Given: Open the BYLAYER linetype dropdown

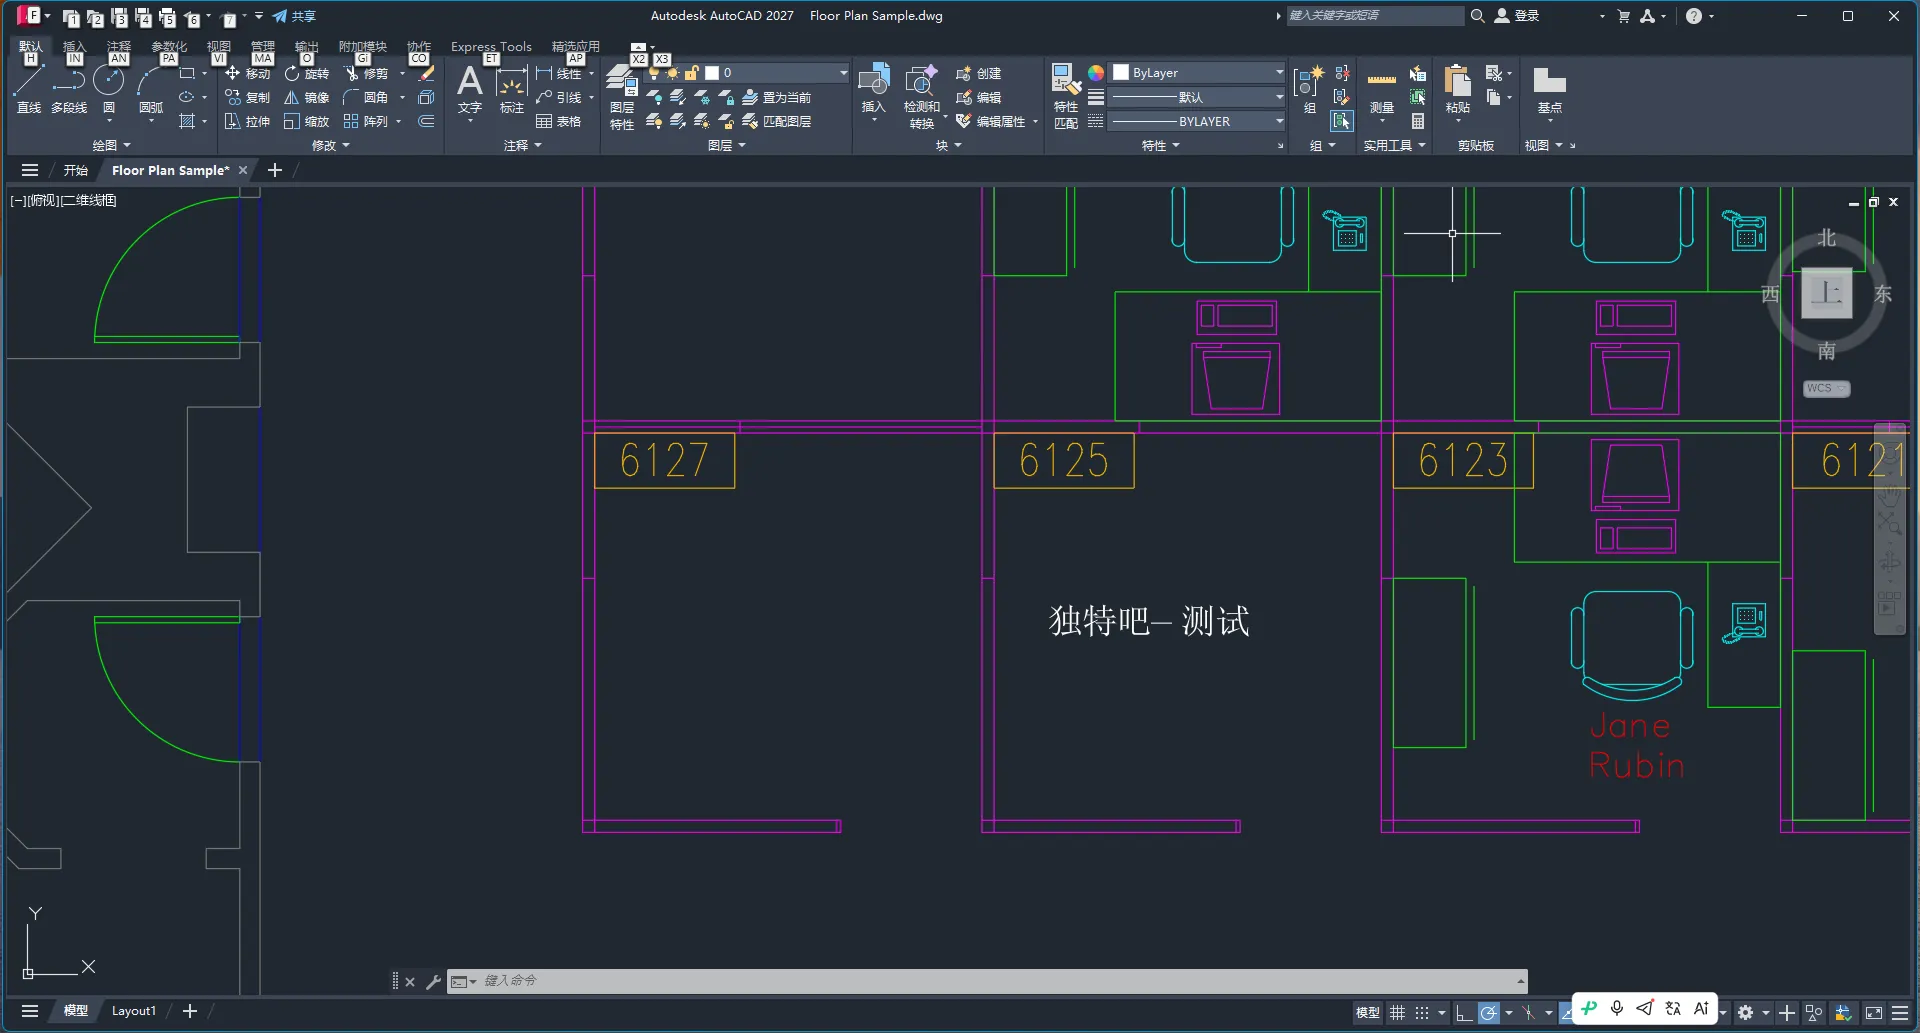Looking at the screenshot, I should pos(1198,121).
